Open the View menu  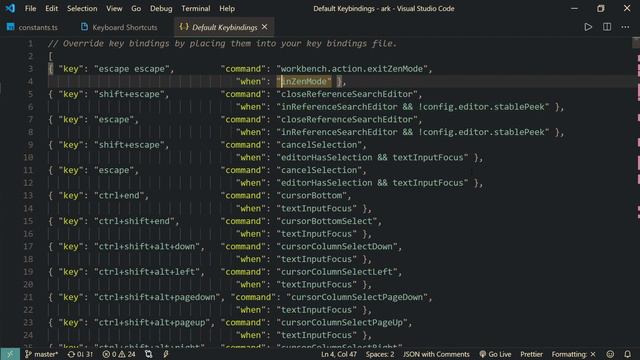coord(114,9)
